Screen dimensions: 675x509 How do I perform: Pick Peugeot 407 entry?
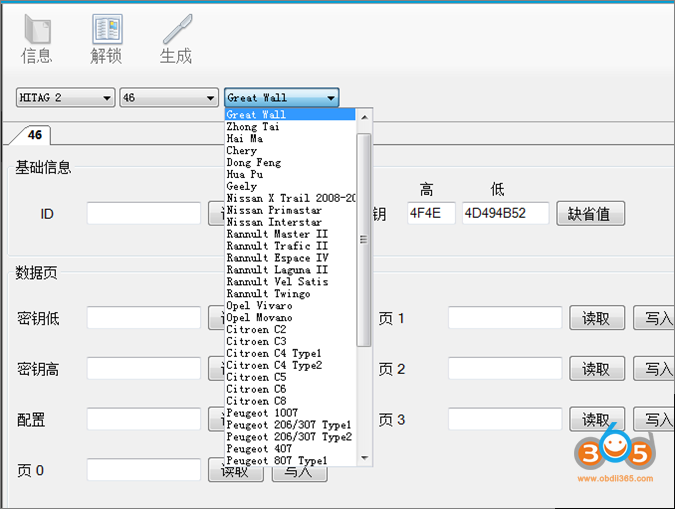point(290,449)
